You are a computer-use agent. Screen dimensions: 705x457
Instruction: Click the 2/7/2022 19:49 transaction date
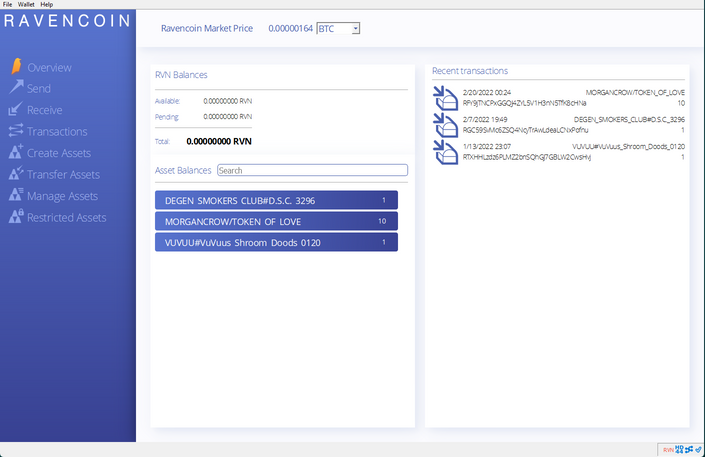[x=485, y=119]
